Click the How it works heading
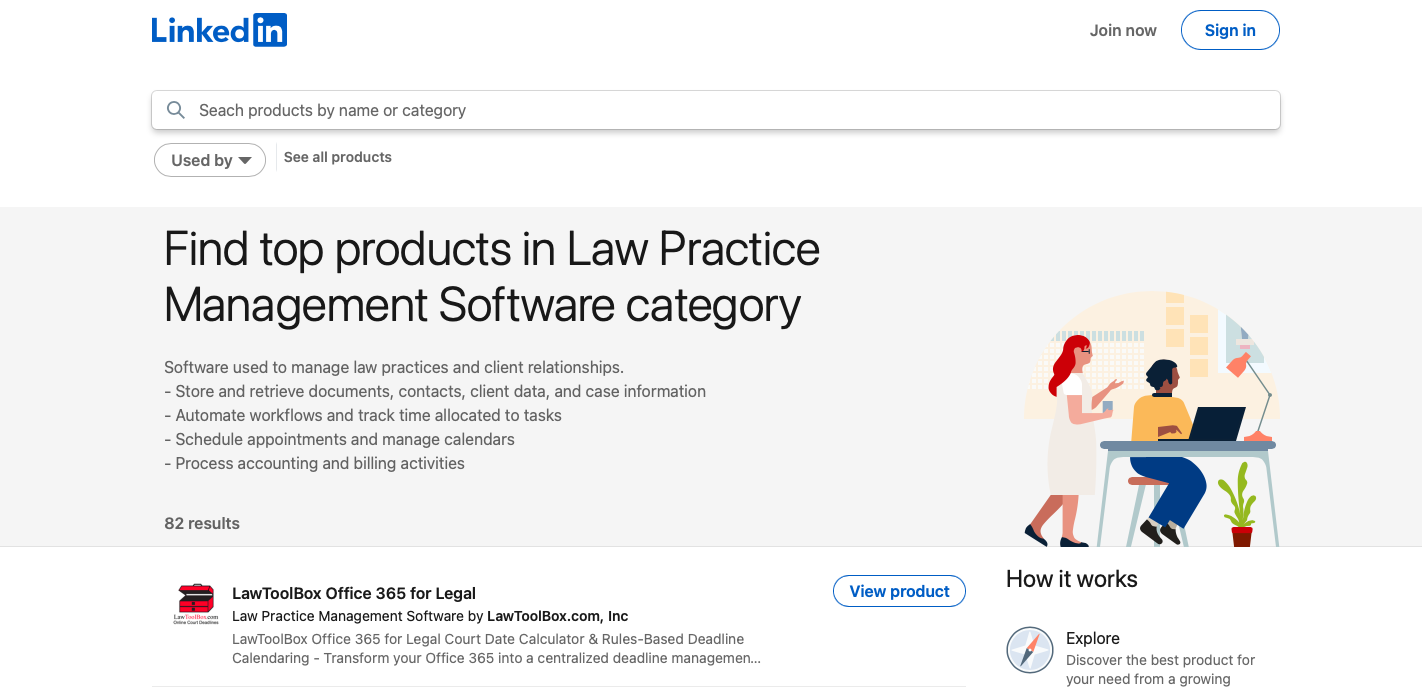The width and height of the screenshot is (1422, 690). coord(1071,578)
